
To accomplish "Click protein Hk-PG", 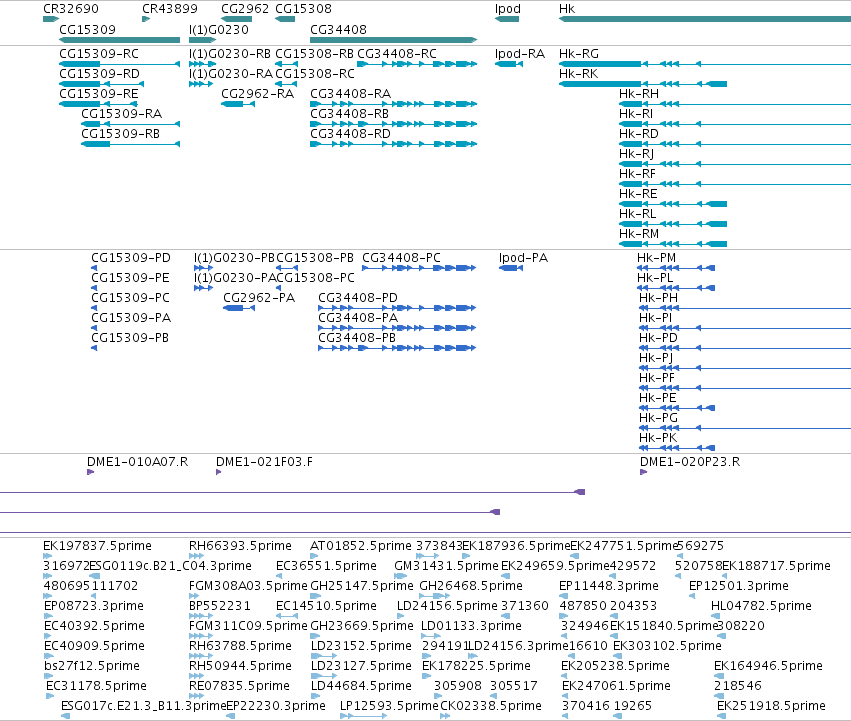I will coord(658,418).
